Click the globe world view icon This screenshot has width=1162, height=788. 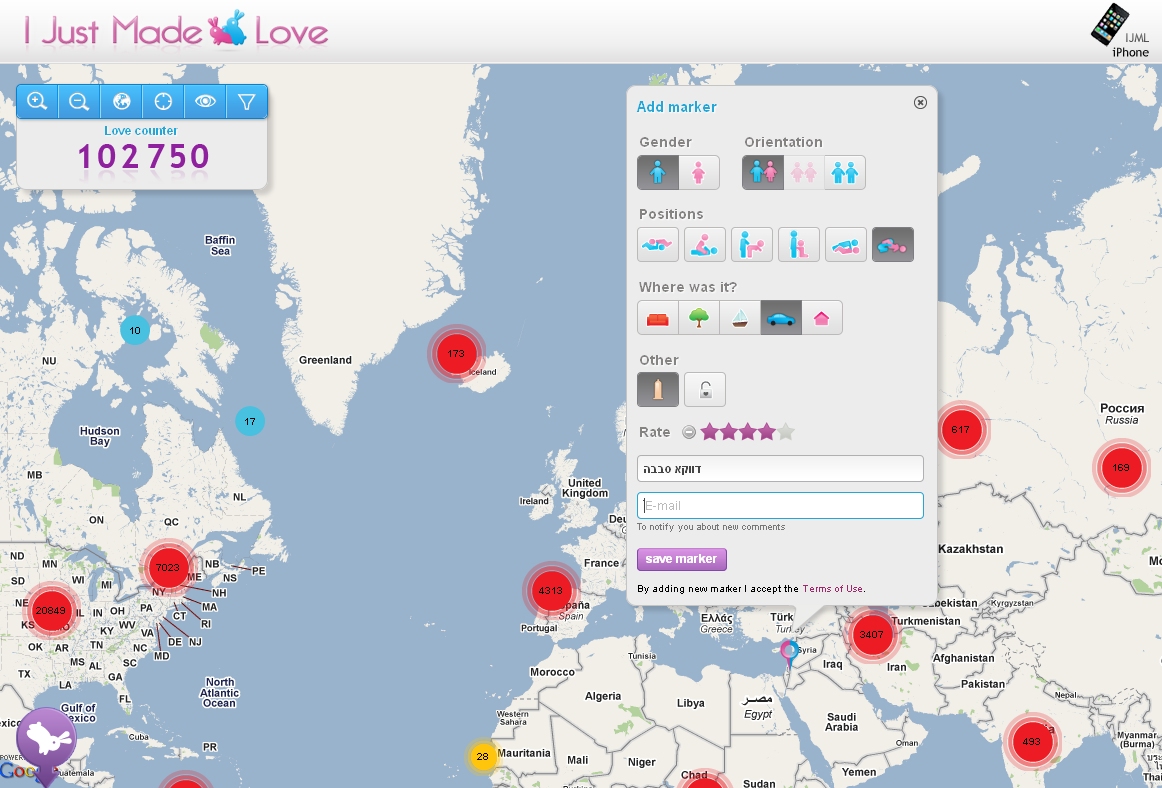(x=121, y=101)
